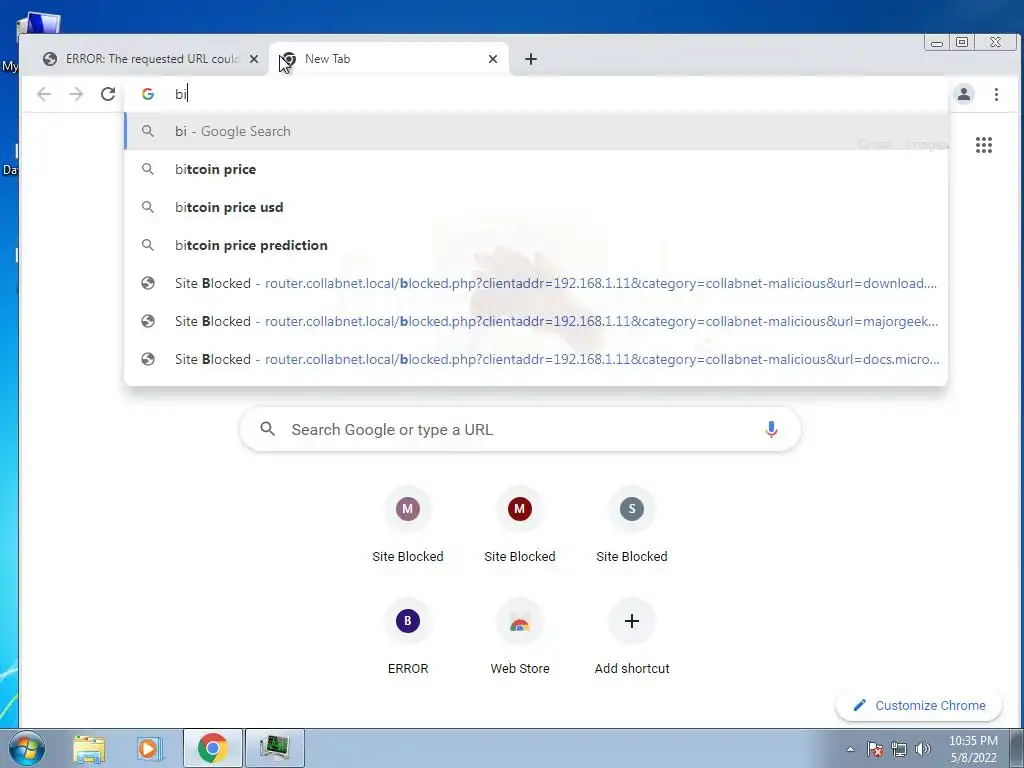The width and height of the screenshot is (1024, 768).
Task: Open the ERROR shortcut tile
Action: click(x=408, y=638)
